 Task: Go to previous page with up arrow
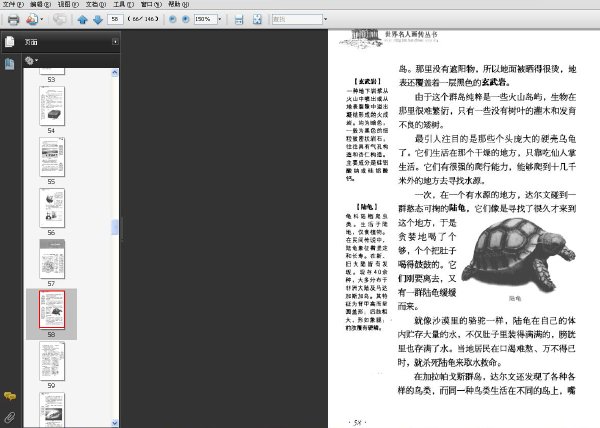pyautogui.click(x=82, y=19)
